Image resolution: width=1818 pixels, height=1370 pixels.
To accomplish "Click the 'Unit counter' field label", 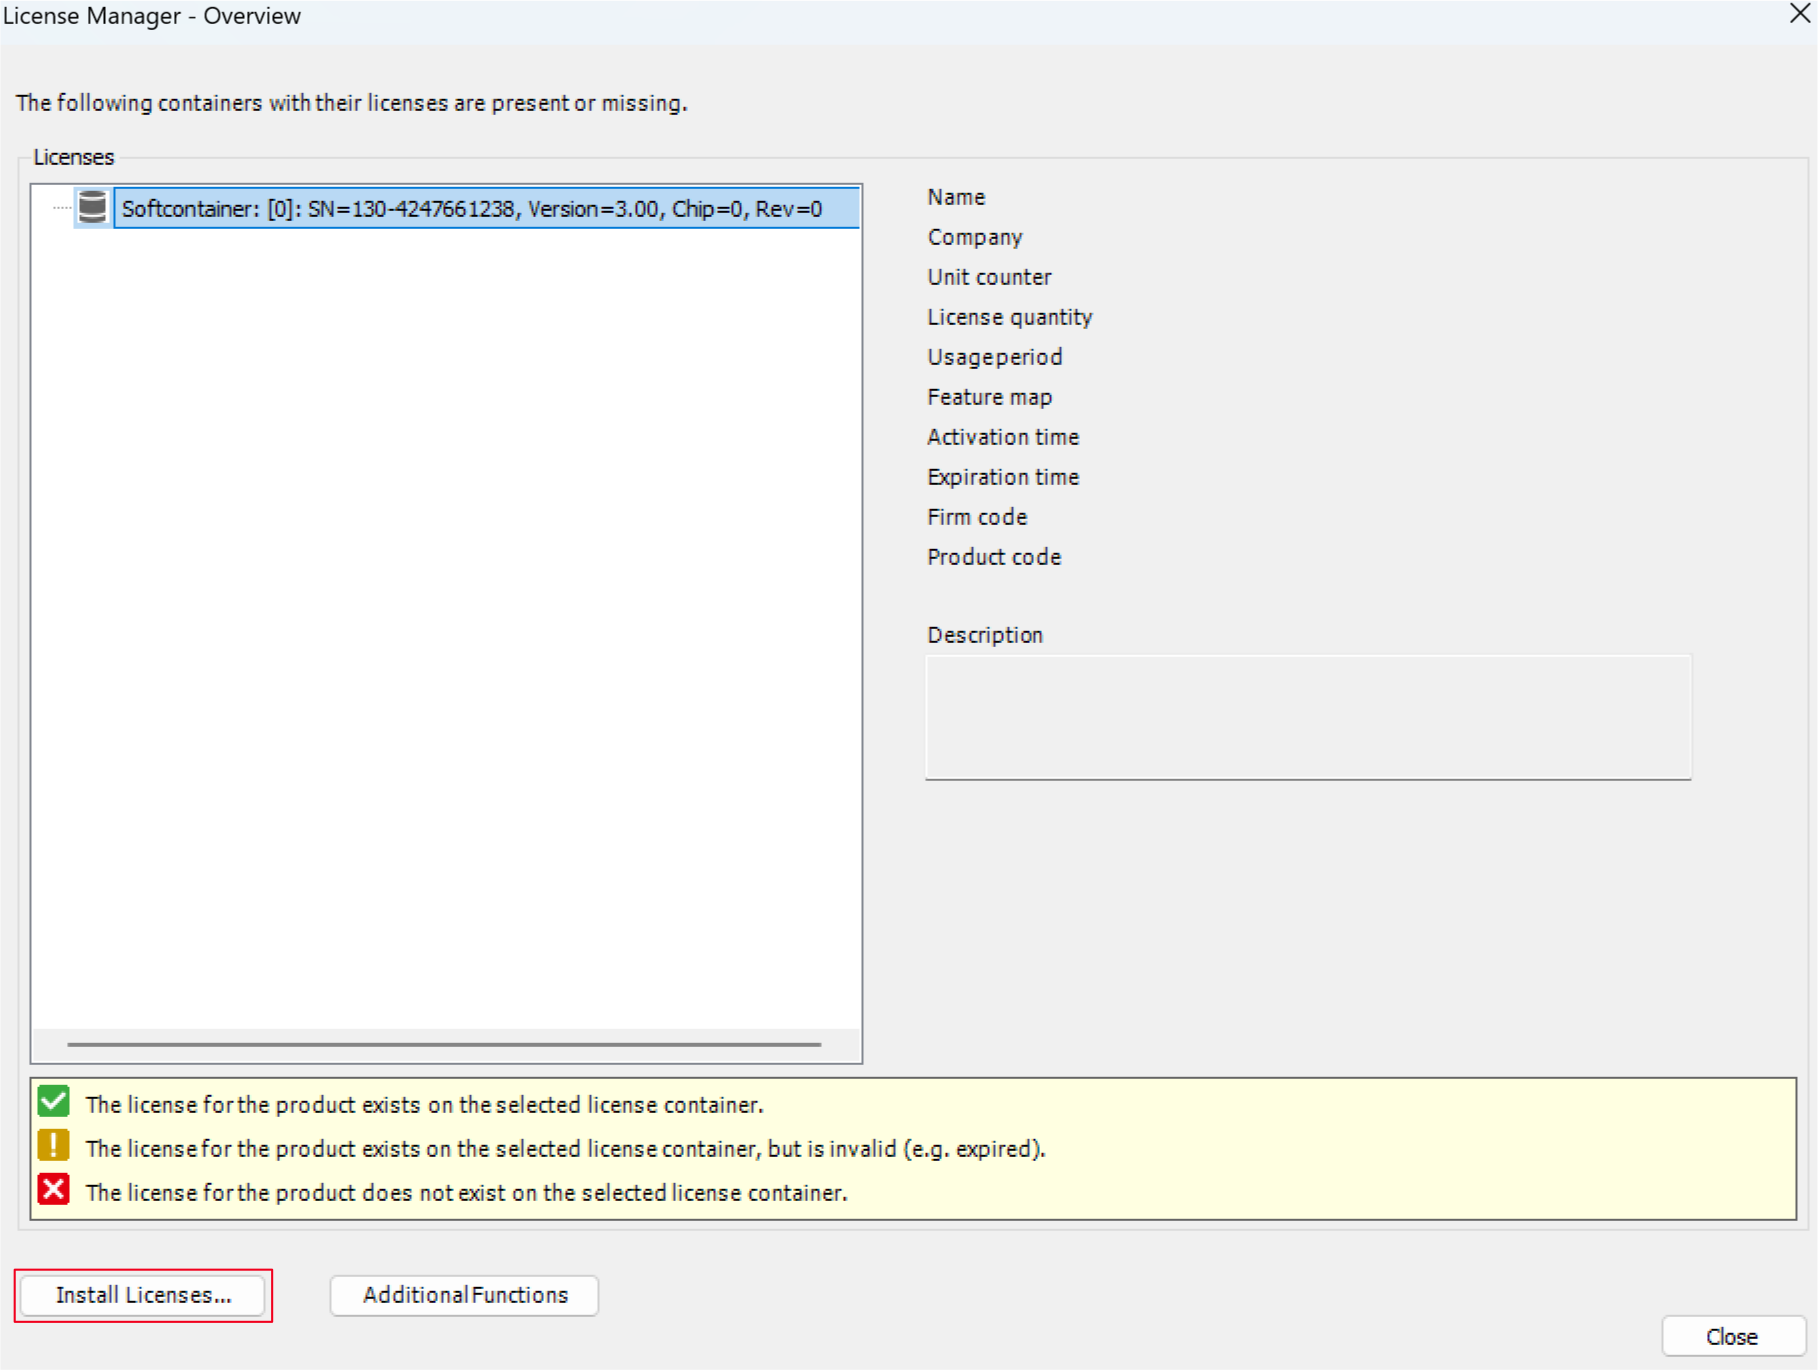I will pyautogui.click(x=989, y=277).
